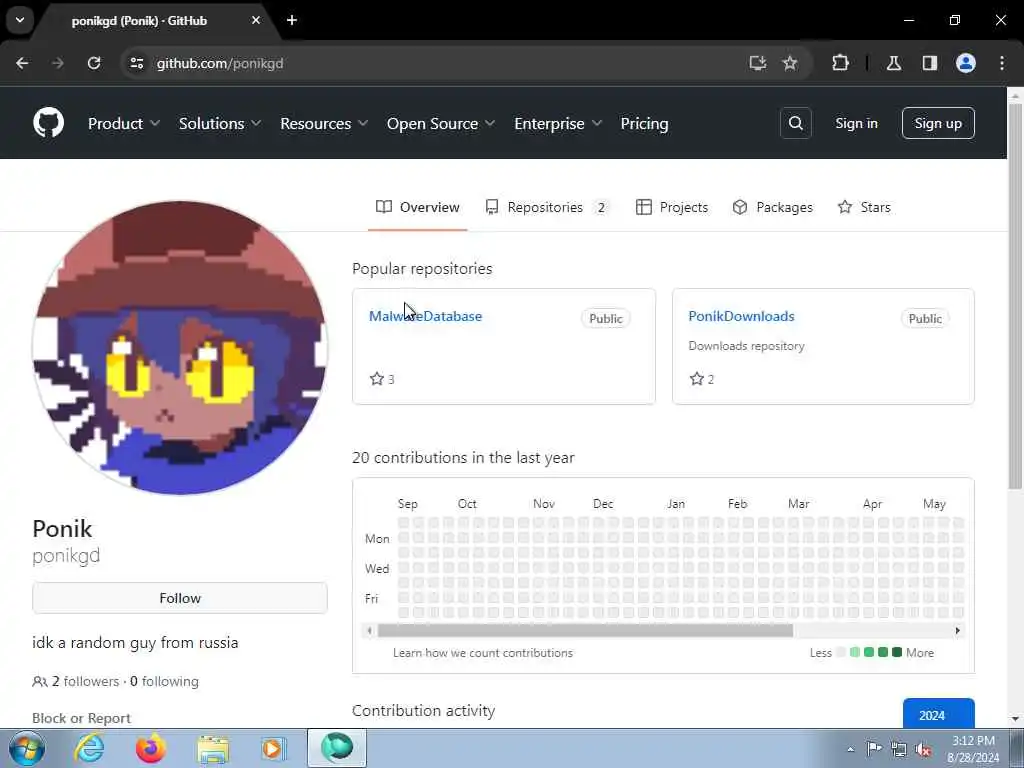Close the ponikgd GitHub tab

click(256, 20)
